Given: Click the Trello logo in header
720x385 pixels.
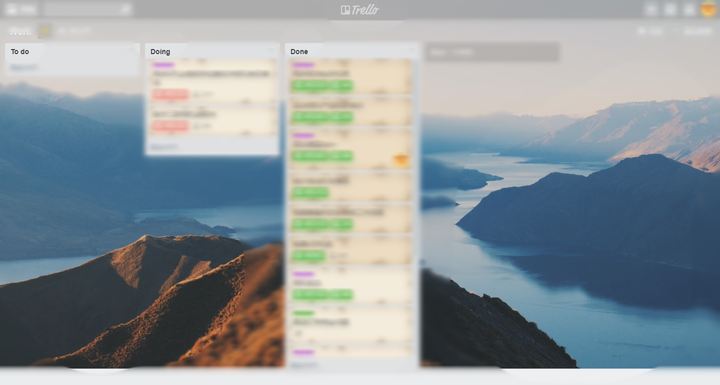Looking at the screenshot, I should (x=360, y=10).
